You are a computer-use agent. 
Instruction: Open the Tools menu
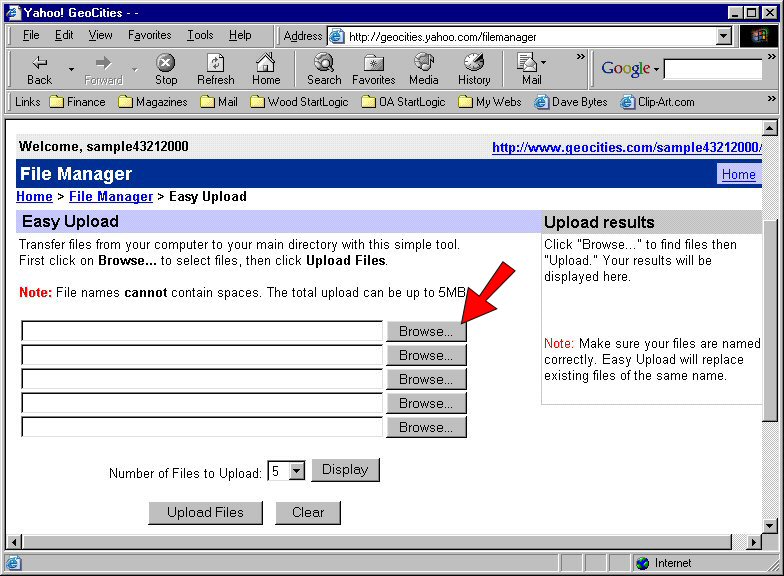click(200, 35)
